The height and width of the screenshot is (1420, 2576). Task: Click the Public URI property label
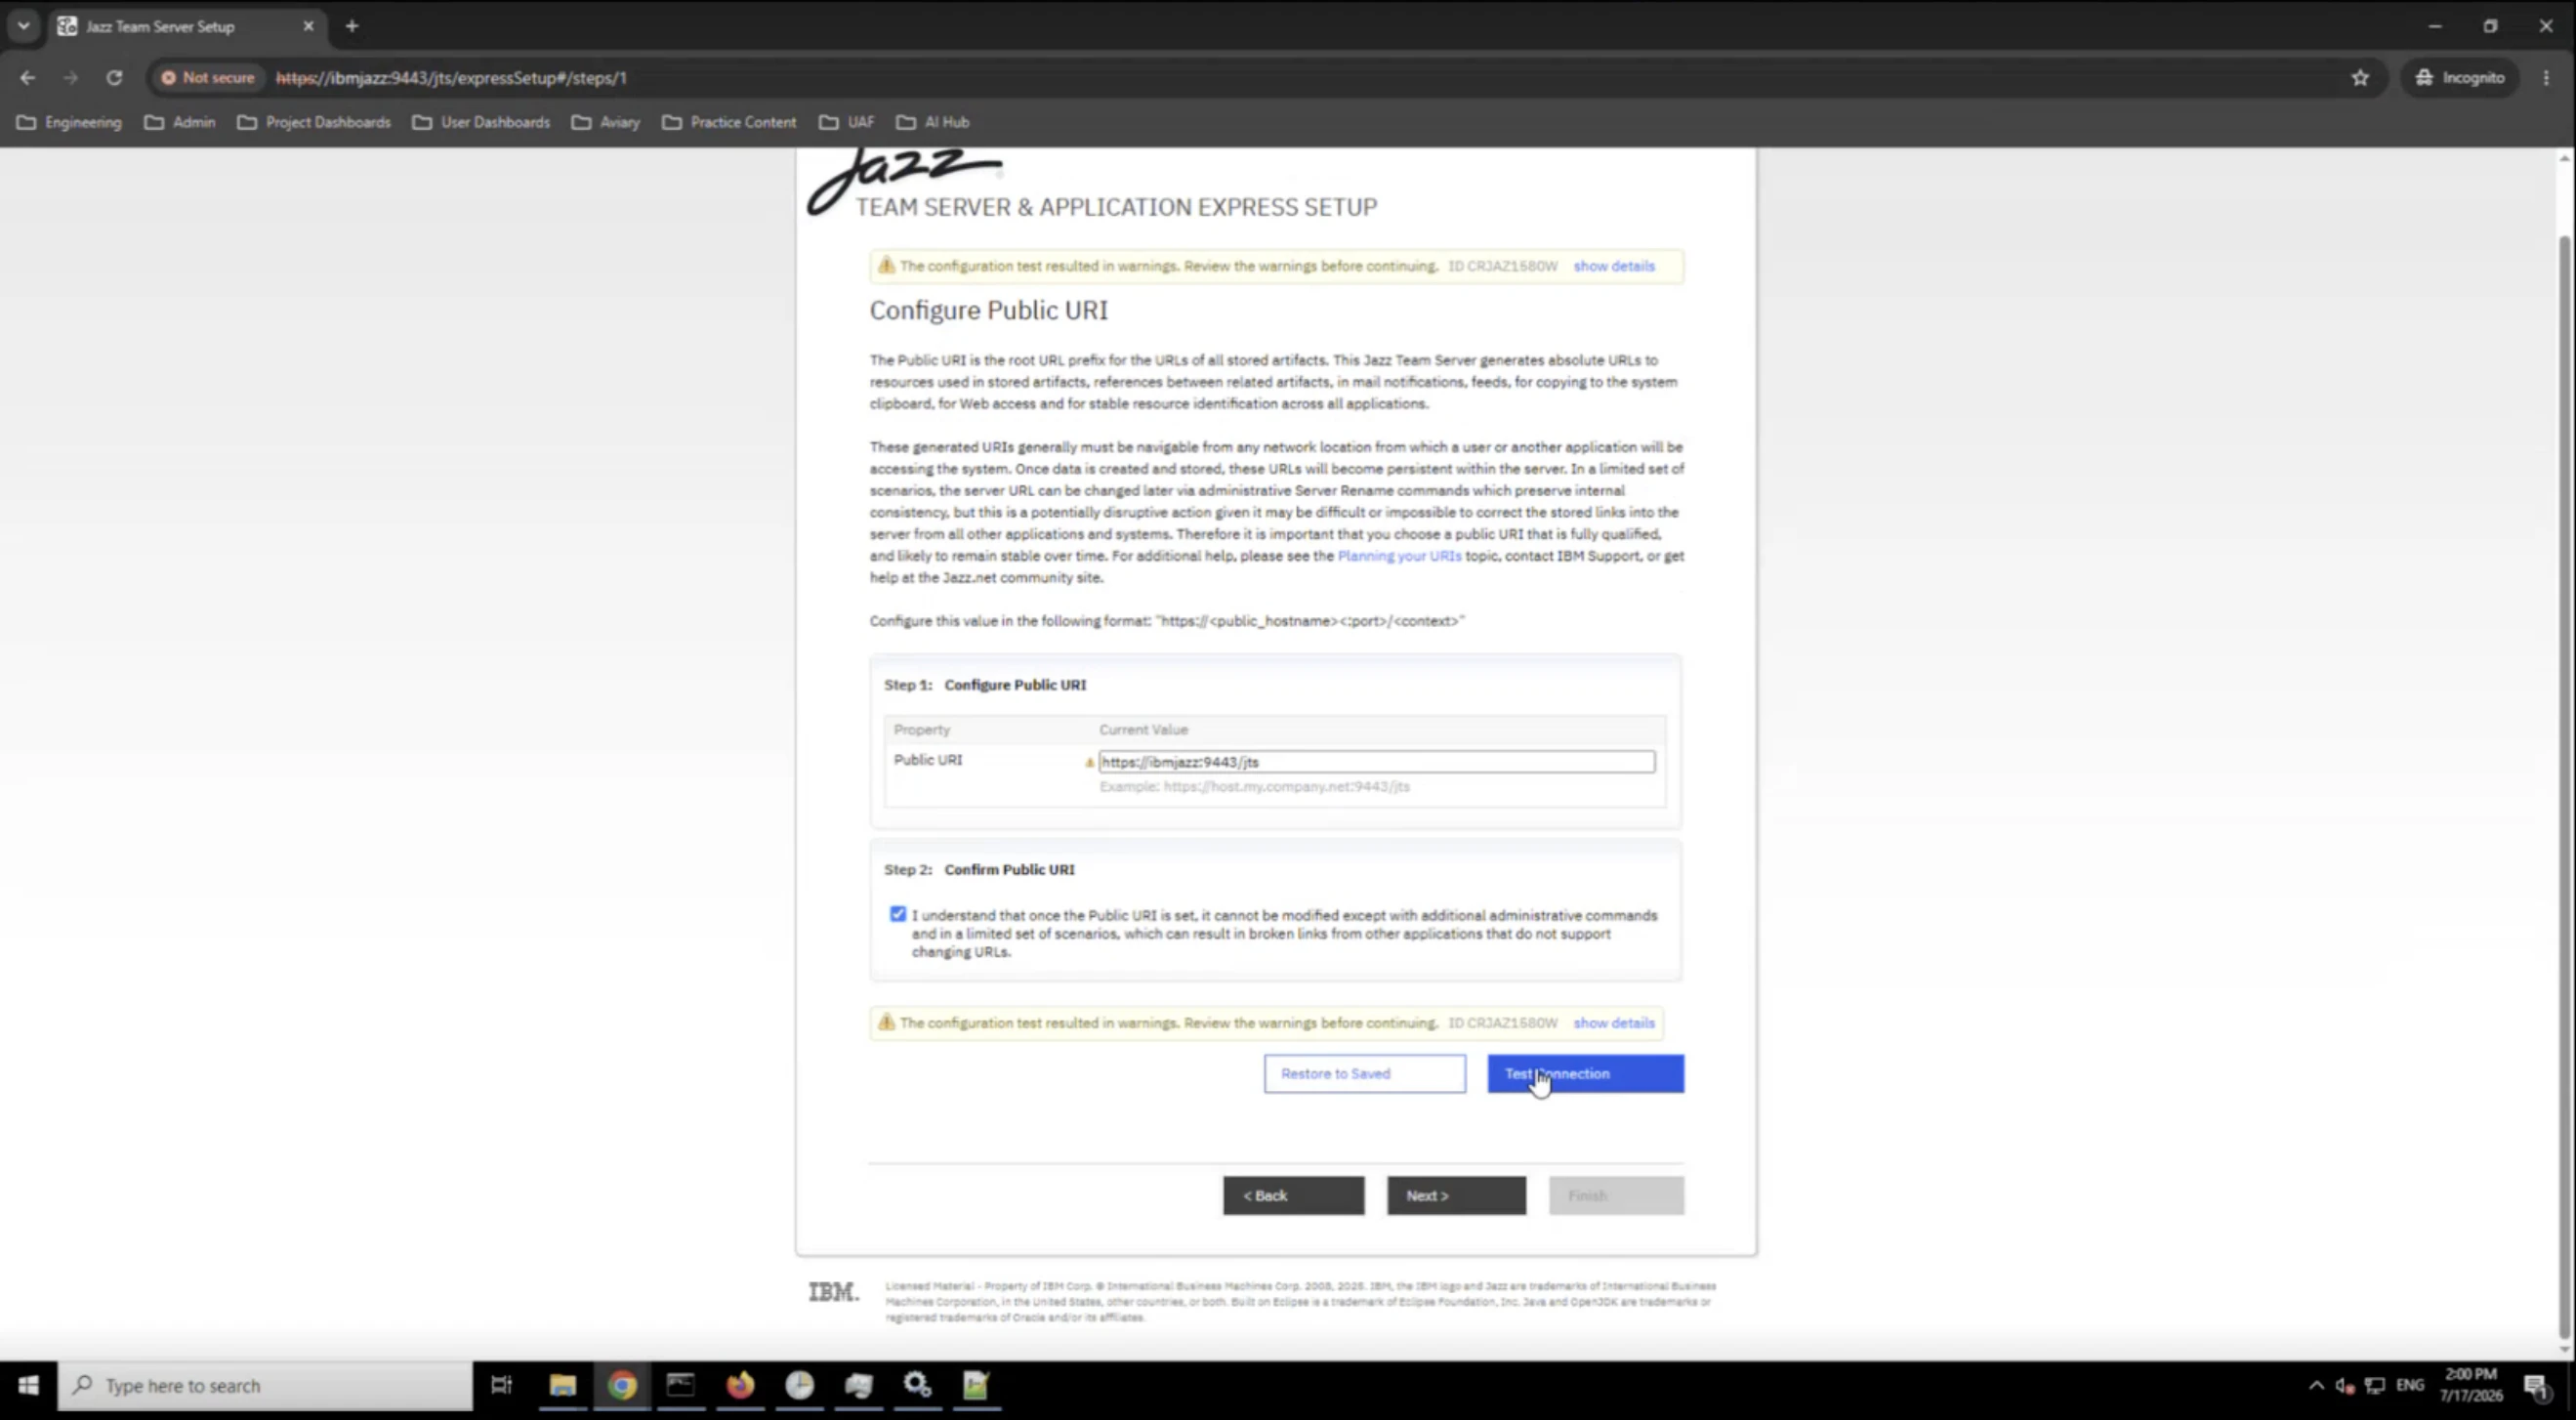pos(928,760)
